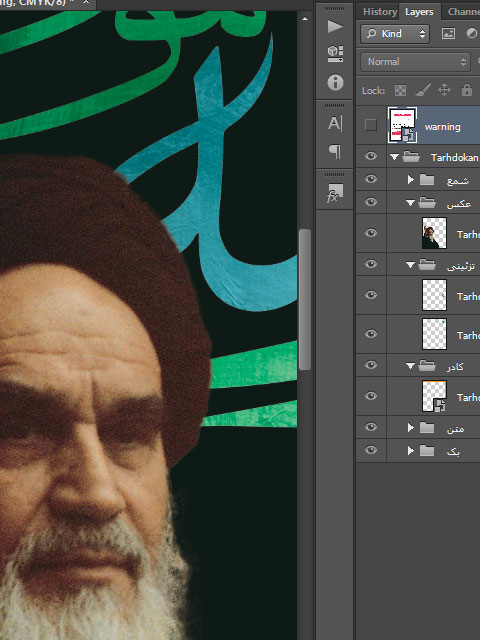The width and height of the screenshot is (480, 640).
Task: Hide the تزئینی group
Action: coord(371,264)
